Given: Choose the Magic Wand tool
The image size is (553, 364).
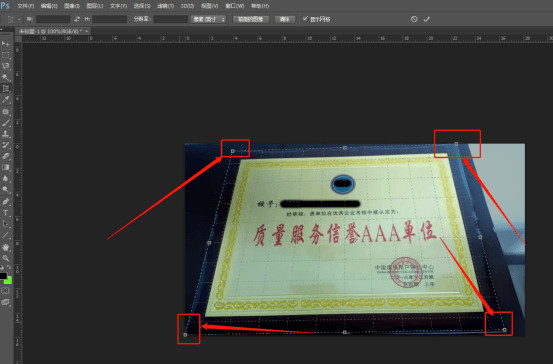Looking at the screenshot, I should tap(5, 77).
